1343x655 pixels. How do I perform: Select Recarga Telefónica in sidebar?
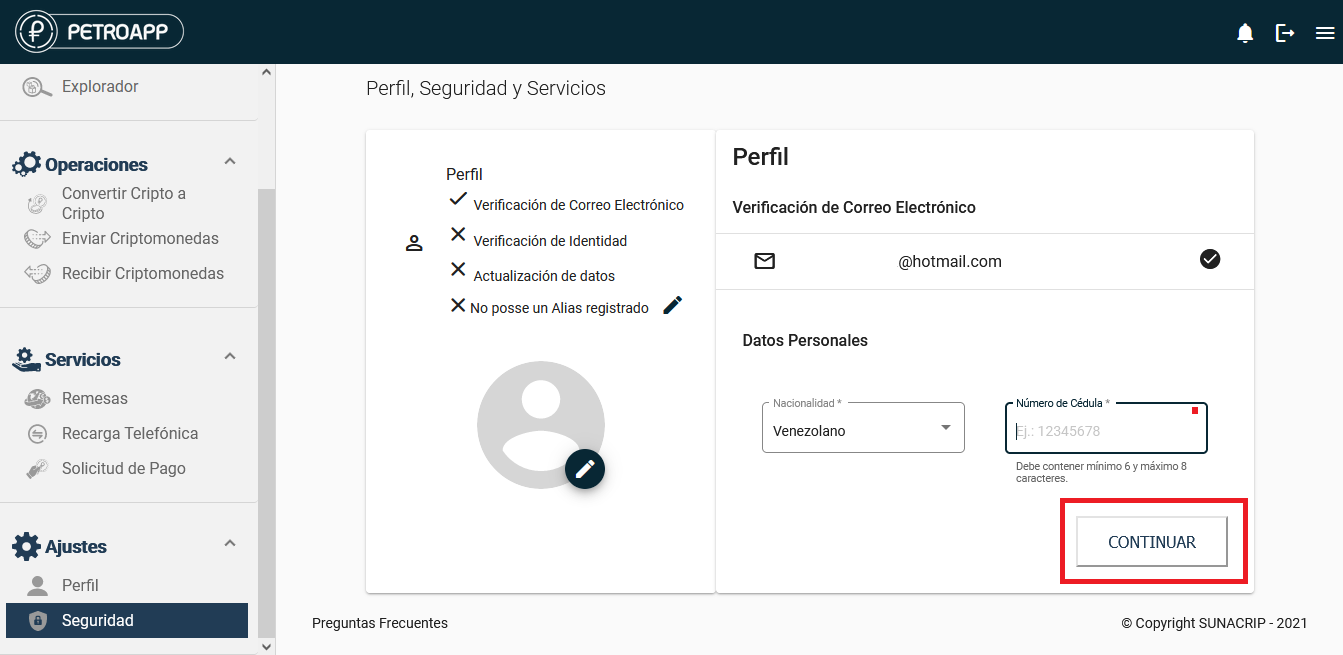coord(130,434)
